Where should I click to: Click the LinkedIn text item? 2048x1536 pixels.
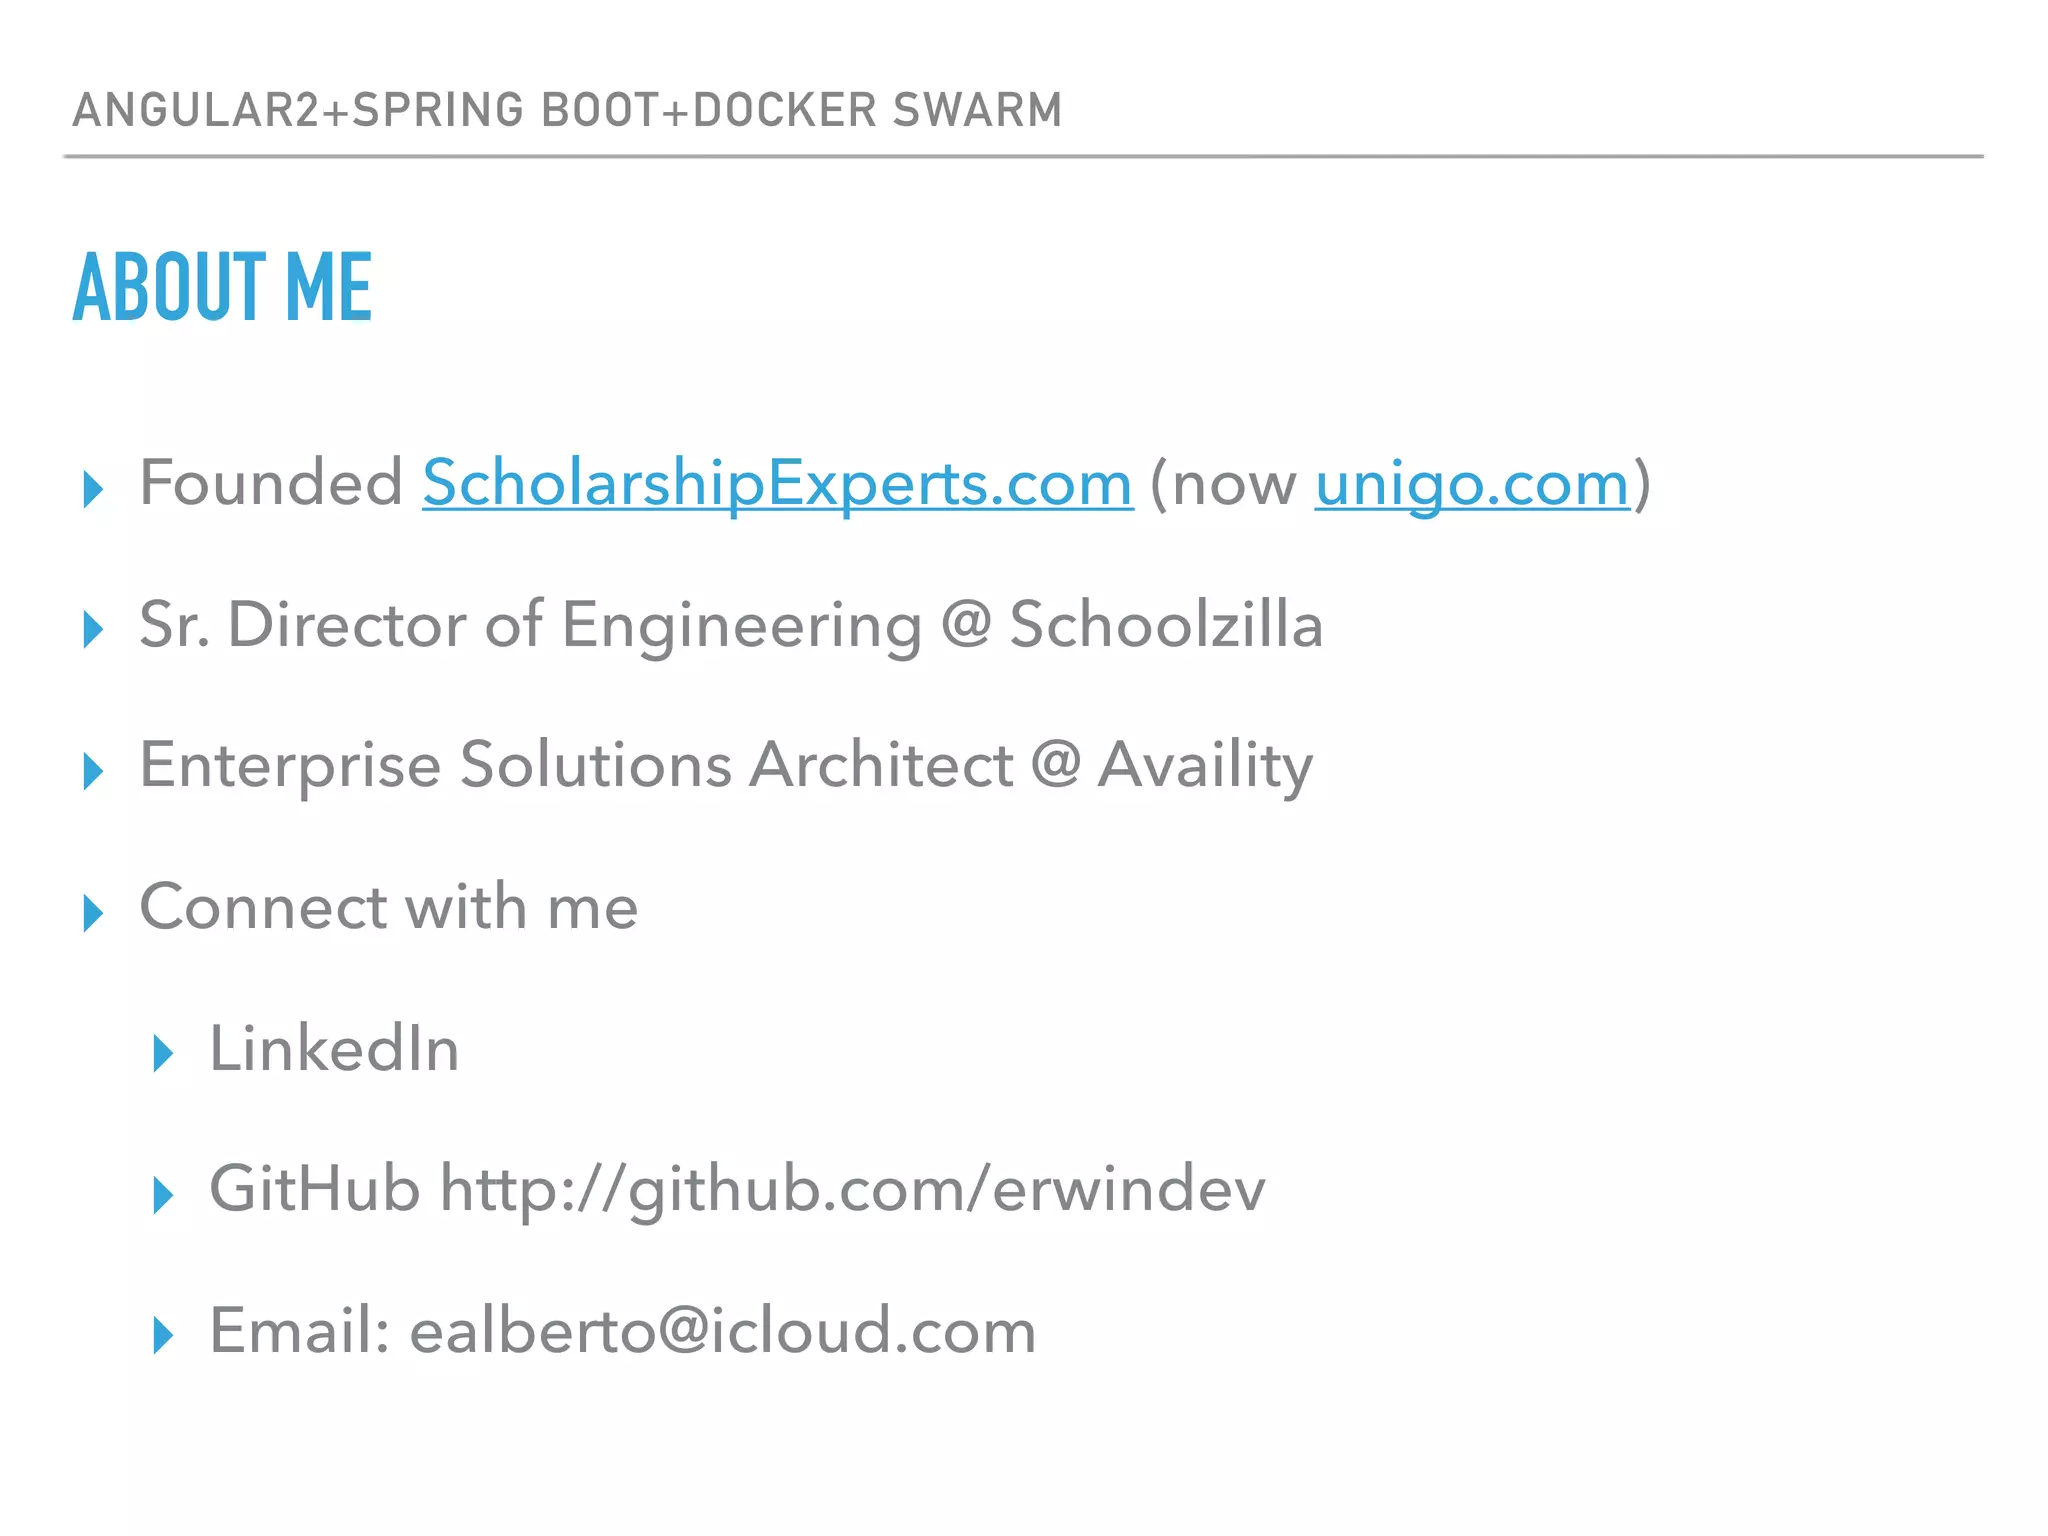334,1049
